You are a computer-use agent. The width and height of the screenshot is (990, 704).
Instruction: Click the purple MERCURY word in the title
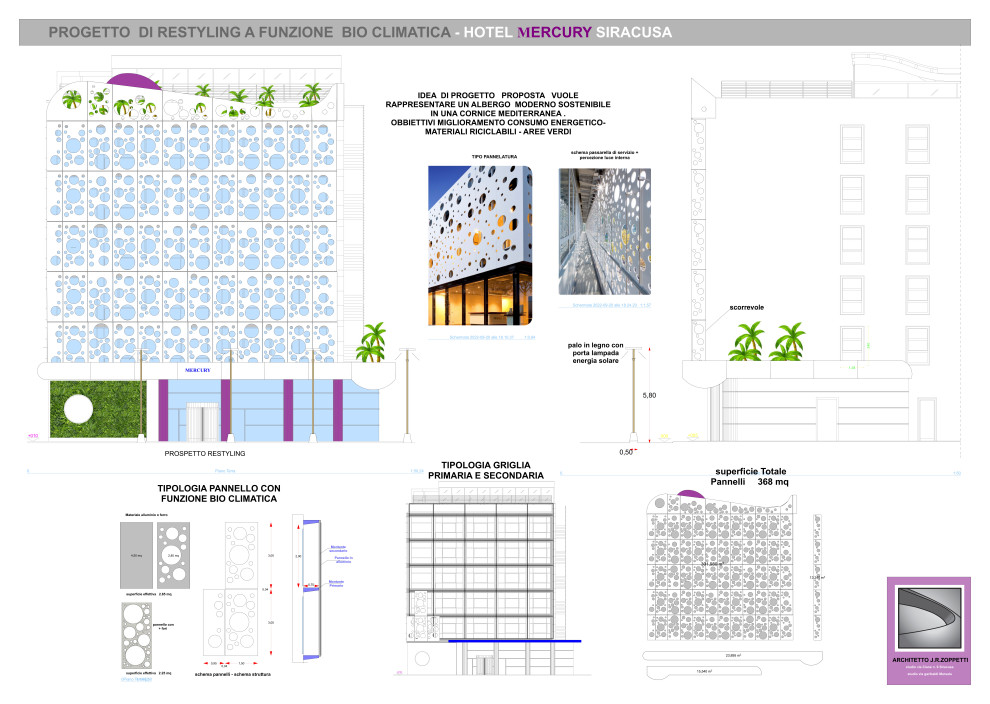(553, 32)
